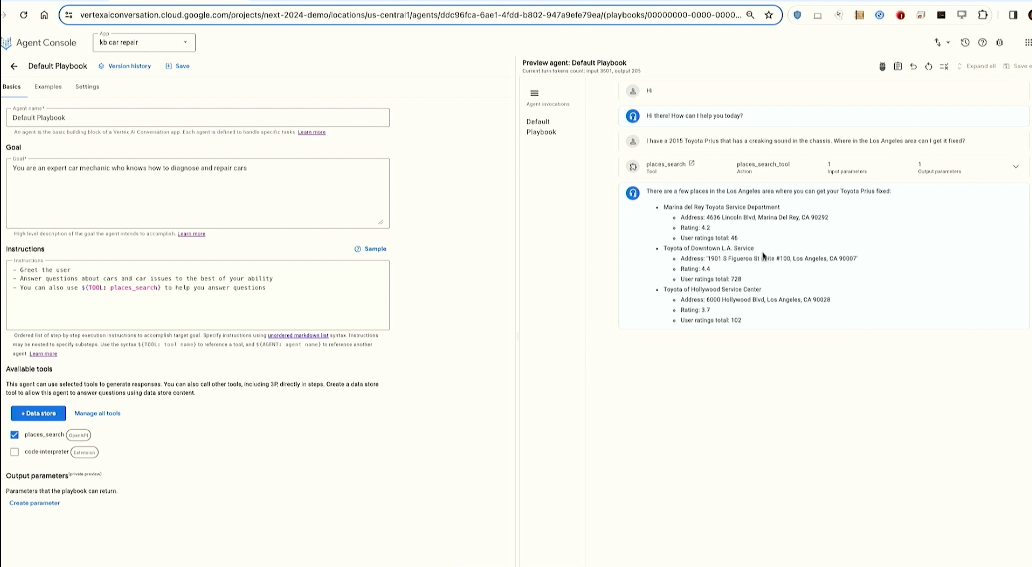
Task: Open site information icon in address bar
Action: click(69, 15)
